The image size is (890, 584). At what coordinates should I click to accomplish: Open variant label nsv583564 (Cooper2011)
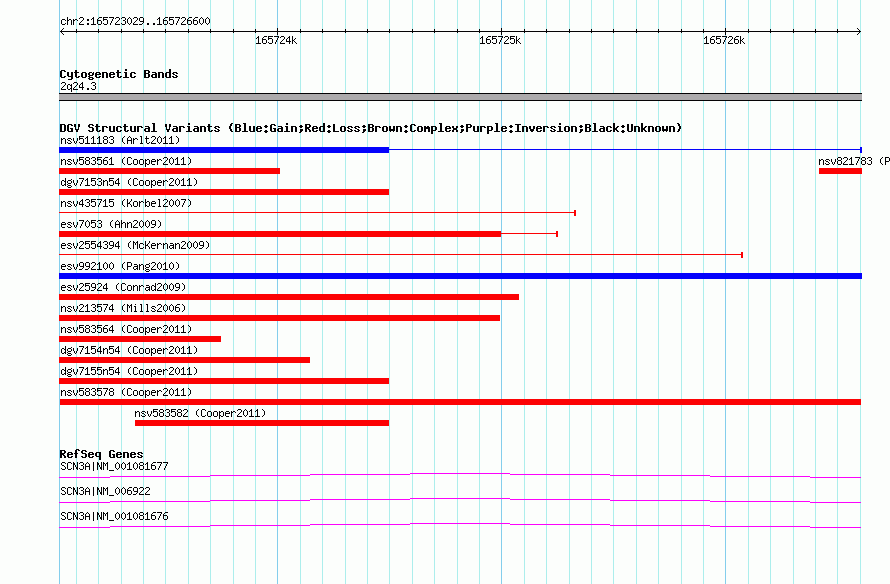tap(126, 329)
